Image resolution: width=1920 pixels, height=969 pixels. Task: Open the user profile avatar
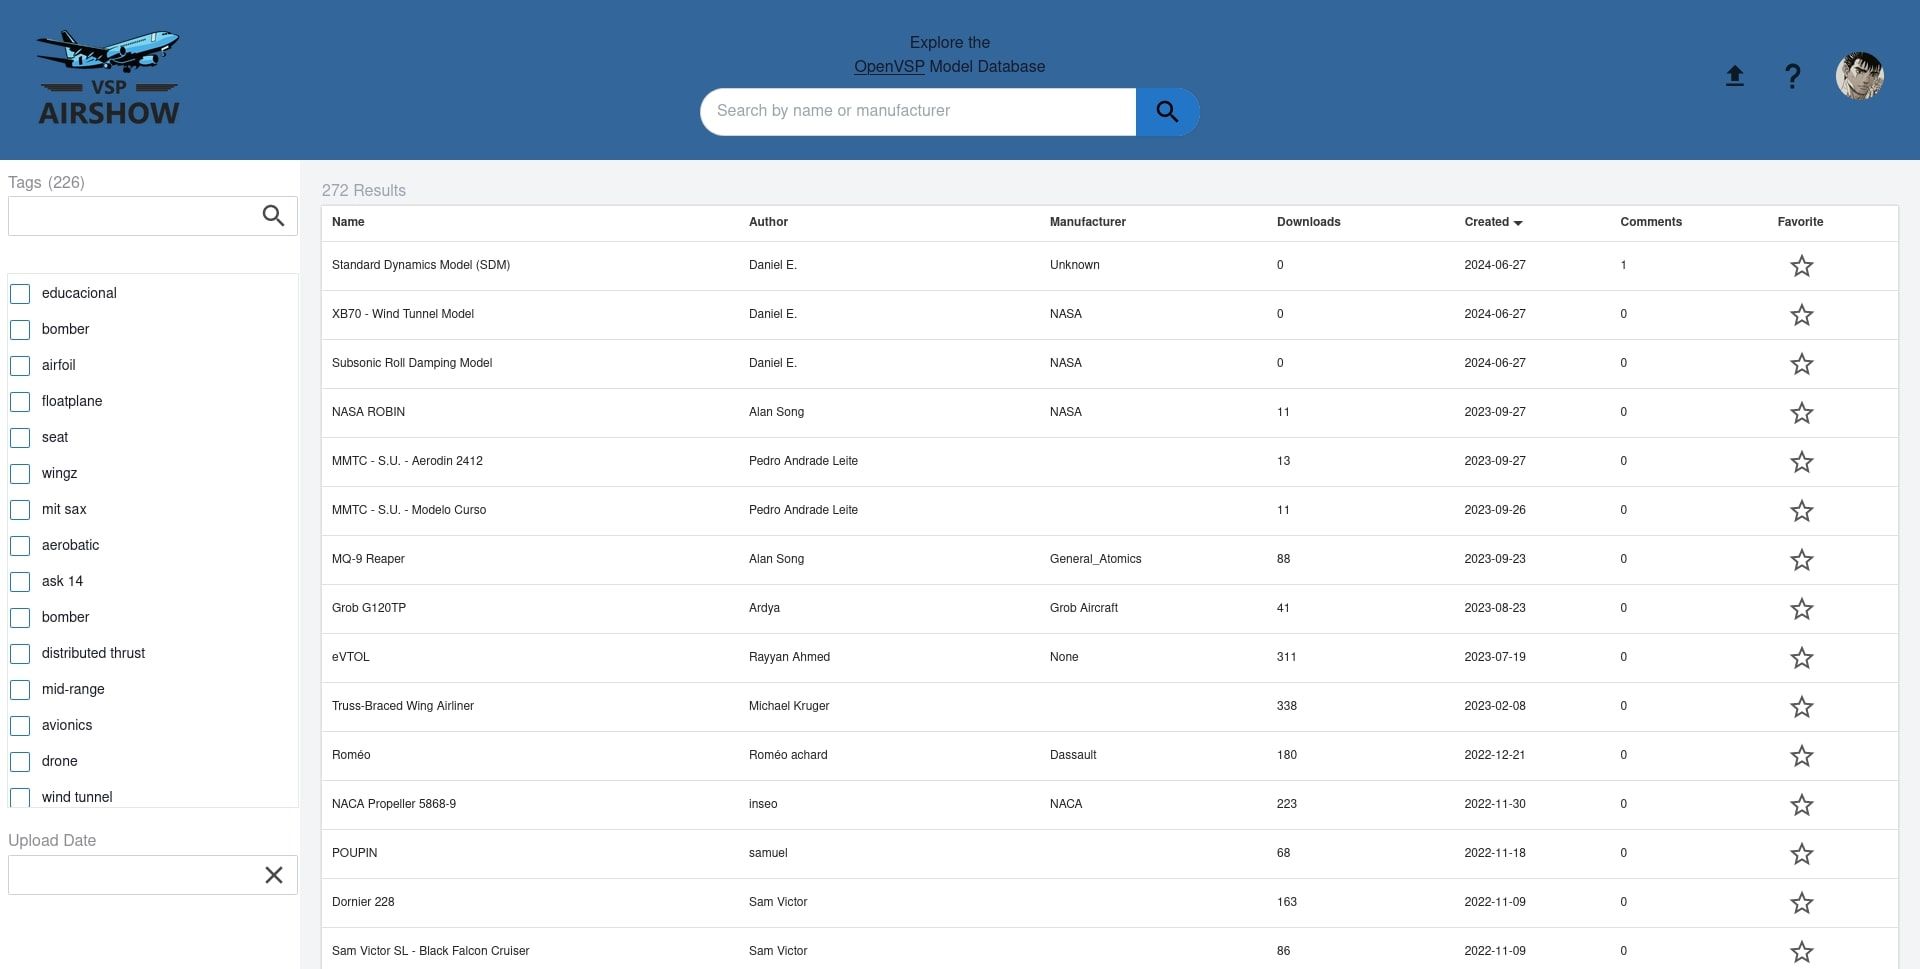(x=1859, y=76)
